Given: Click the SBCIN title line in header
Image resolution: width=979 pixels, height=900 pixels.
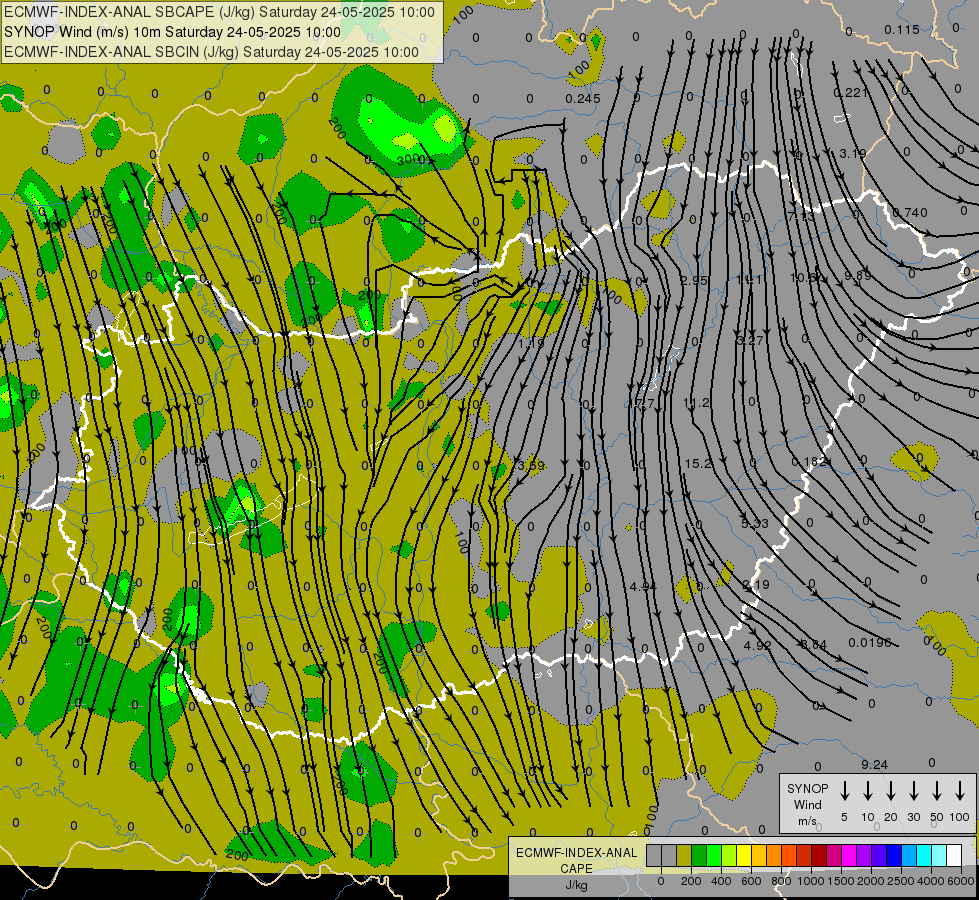Looking at the screenshot, I should (x=211, y=52).
